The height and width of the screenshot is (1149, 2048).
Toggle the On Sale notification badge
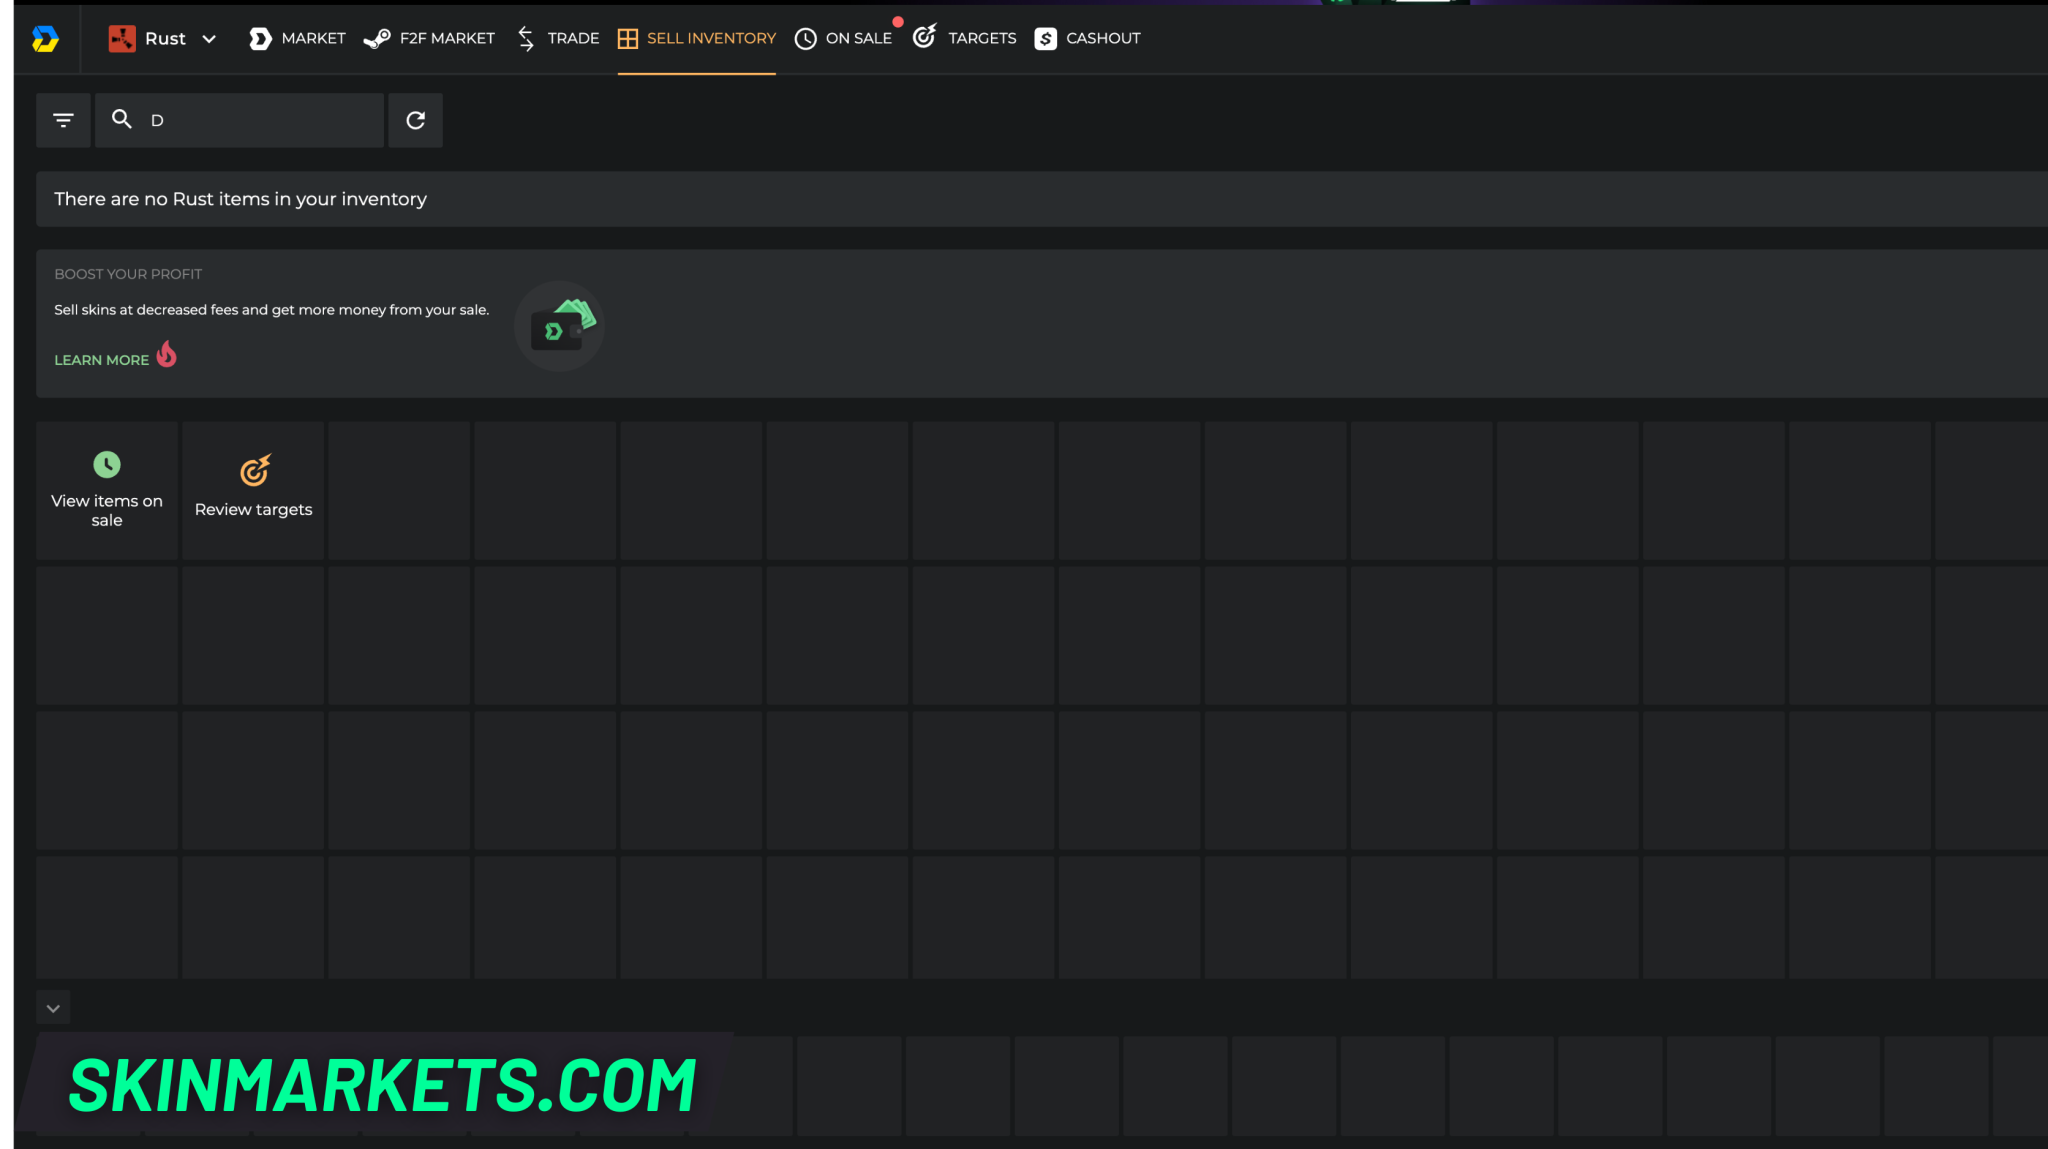click(x=897, y=21)
